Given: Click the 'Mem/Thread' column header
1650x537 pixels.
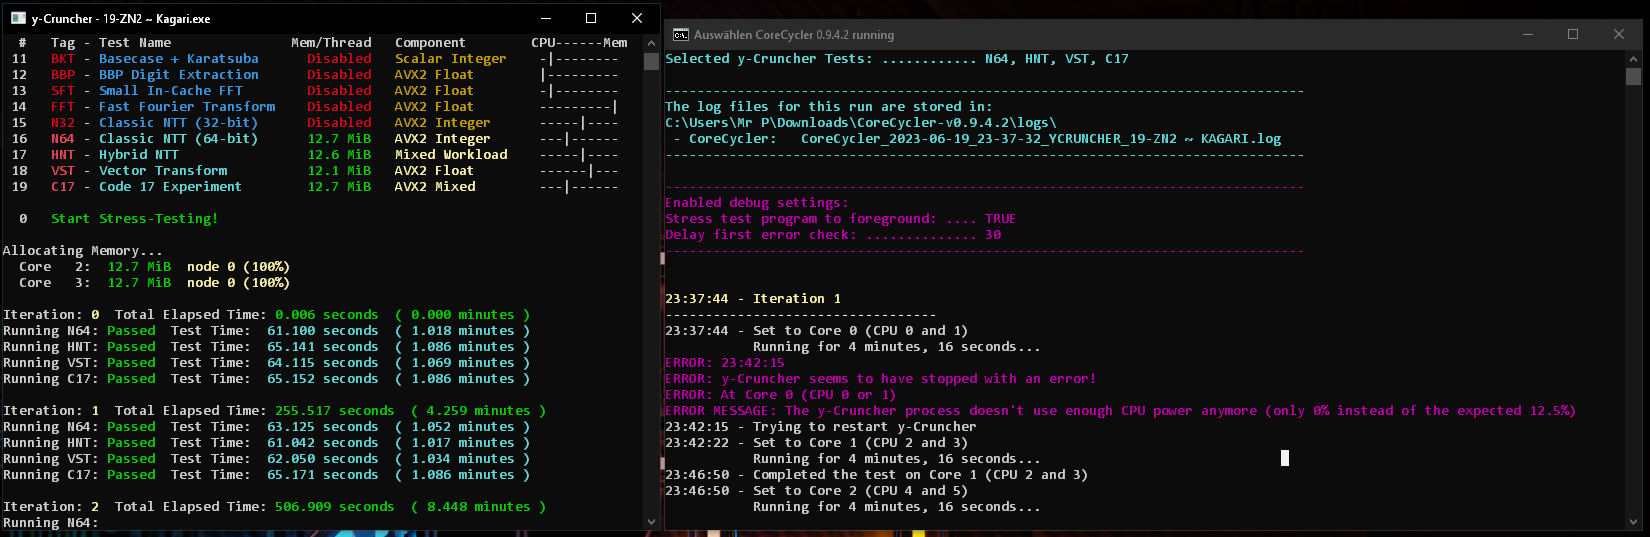Looking at the screenshot, I should (331, 43).
